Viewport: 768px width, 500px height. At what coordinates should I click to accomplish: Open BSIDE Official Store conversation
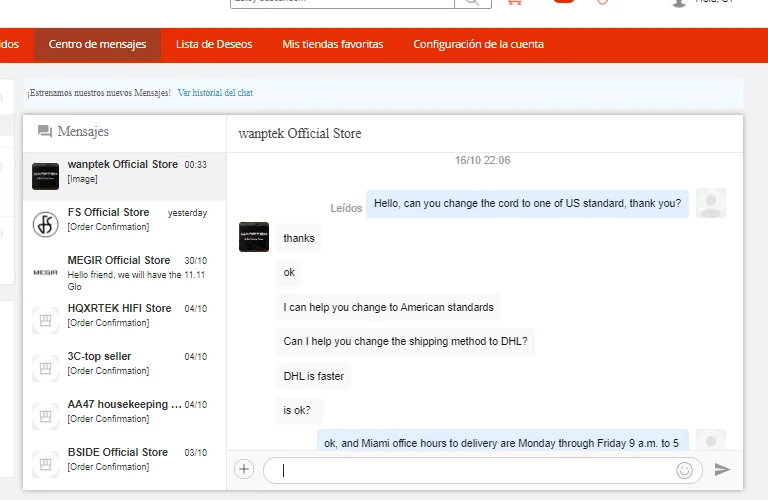pyautogui.click(x=124, y=464)
